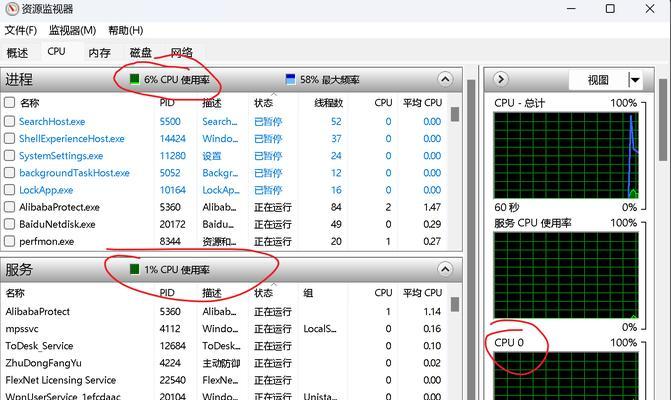This screenshot has height=400, width=671.
Task: Select the ToDesk_Service service row
Action: 226,346
